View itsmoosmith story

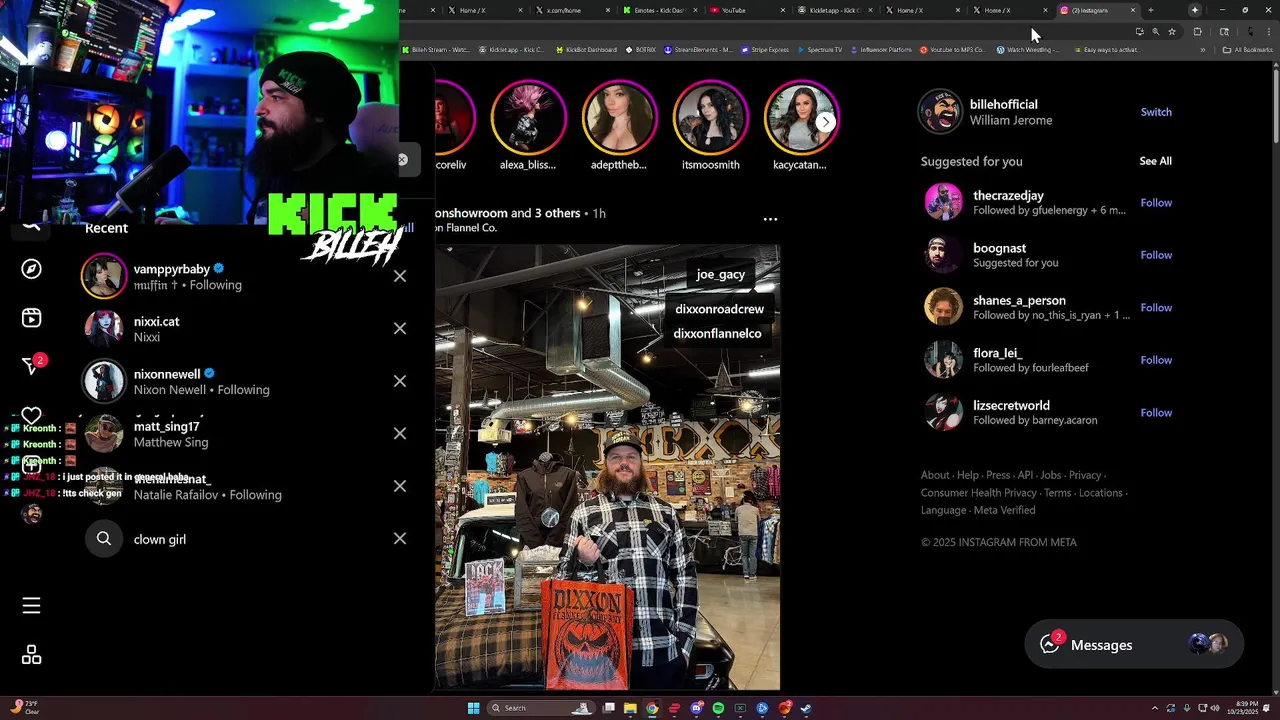coord(711,117)
